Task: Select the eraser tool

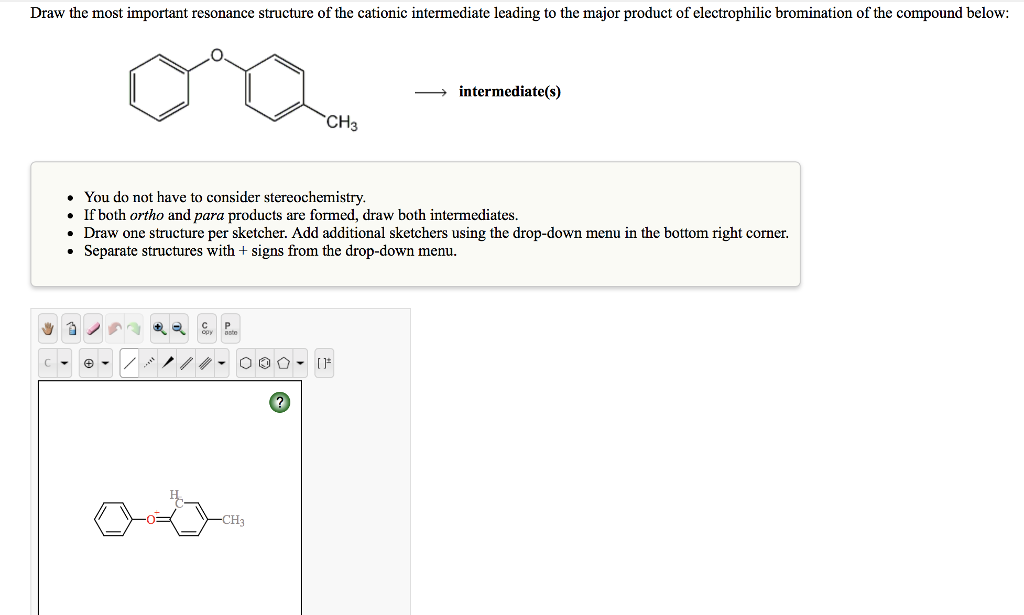Action: coord(93,328)
